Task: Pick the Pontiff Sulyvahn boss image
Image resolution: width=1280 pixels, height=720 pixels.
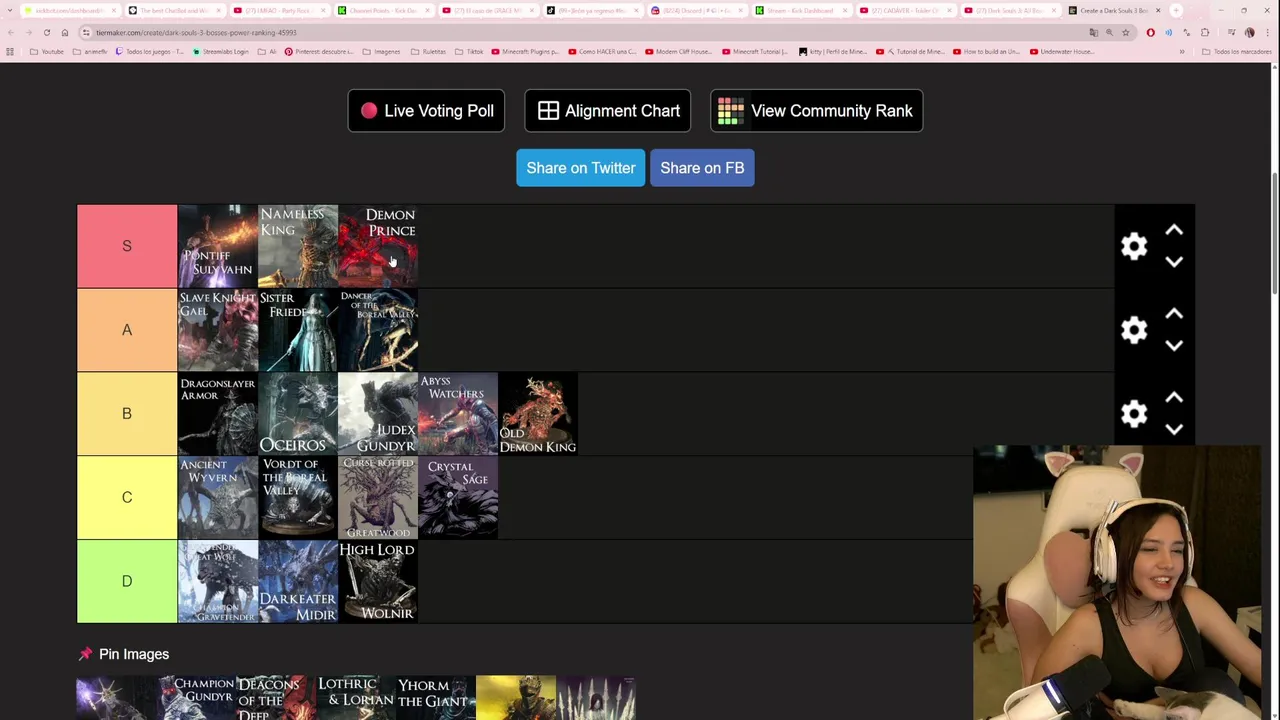Action: pyautogui.click(x=218, y=246)
